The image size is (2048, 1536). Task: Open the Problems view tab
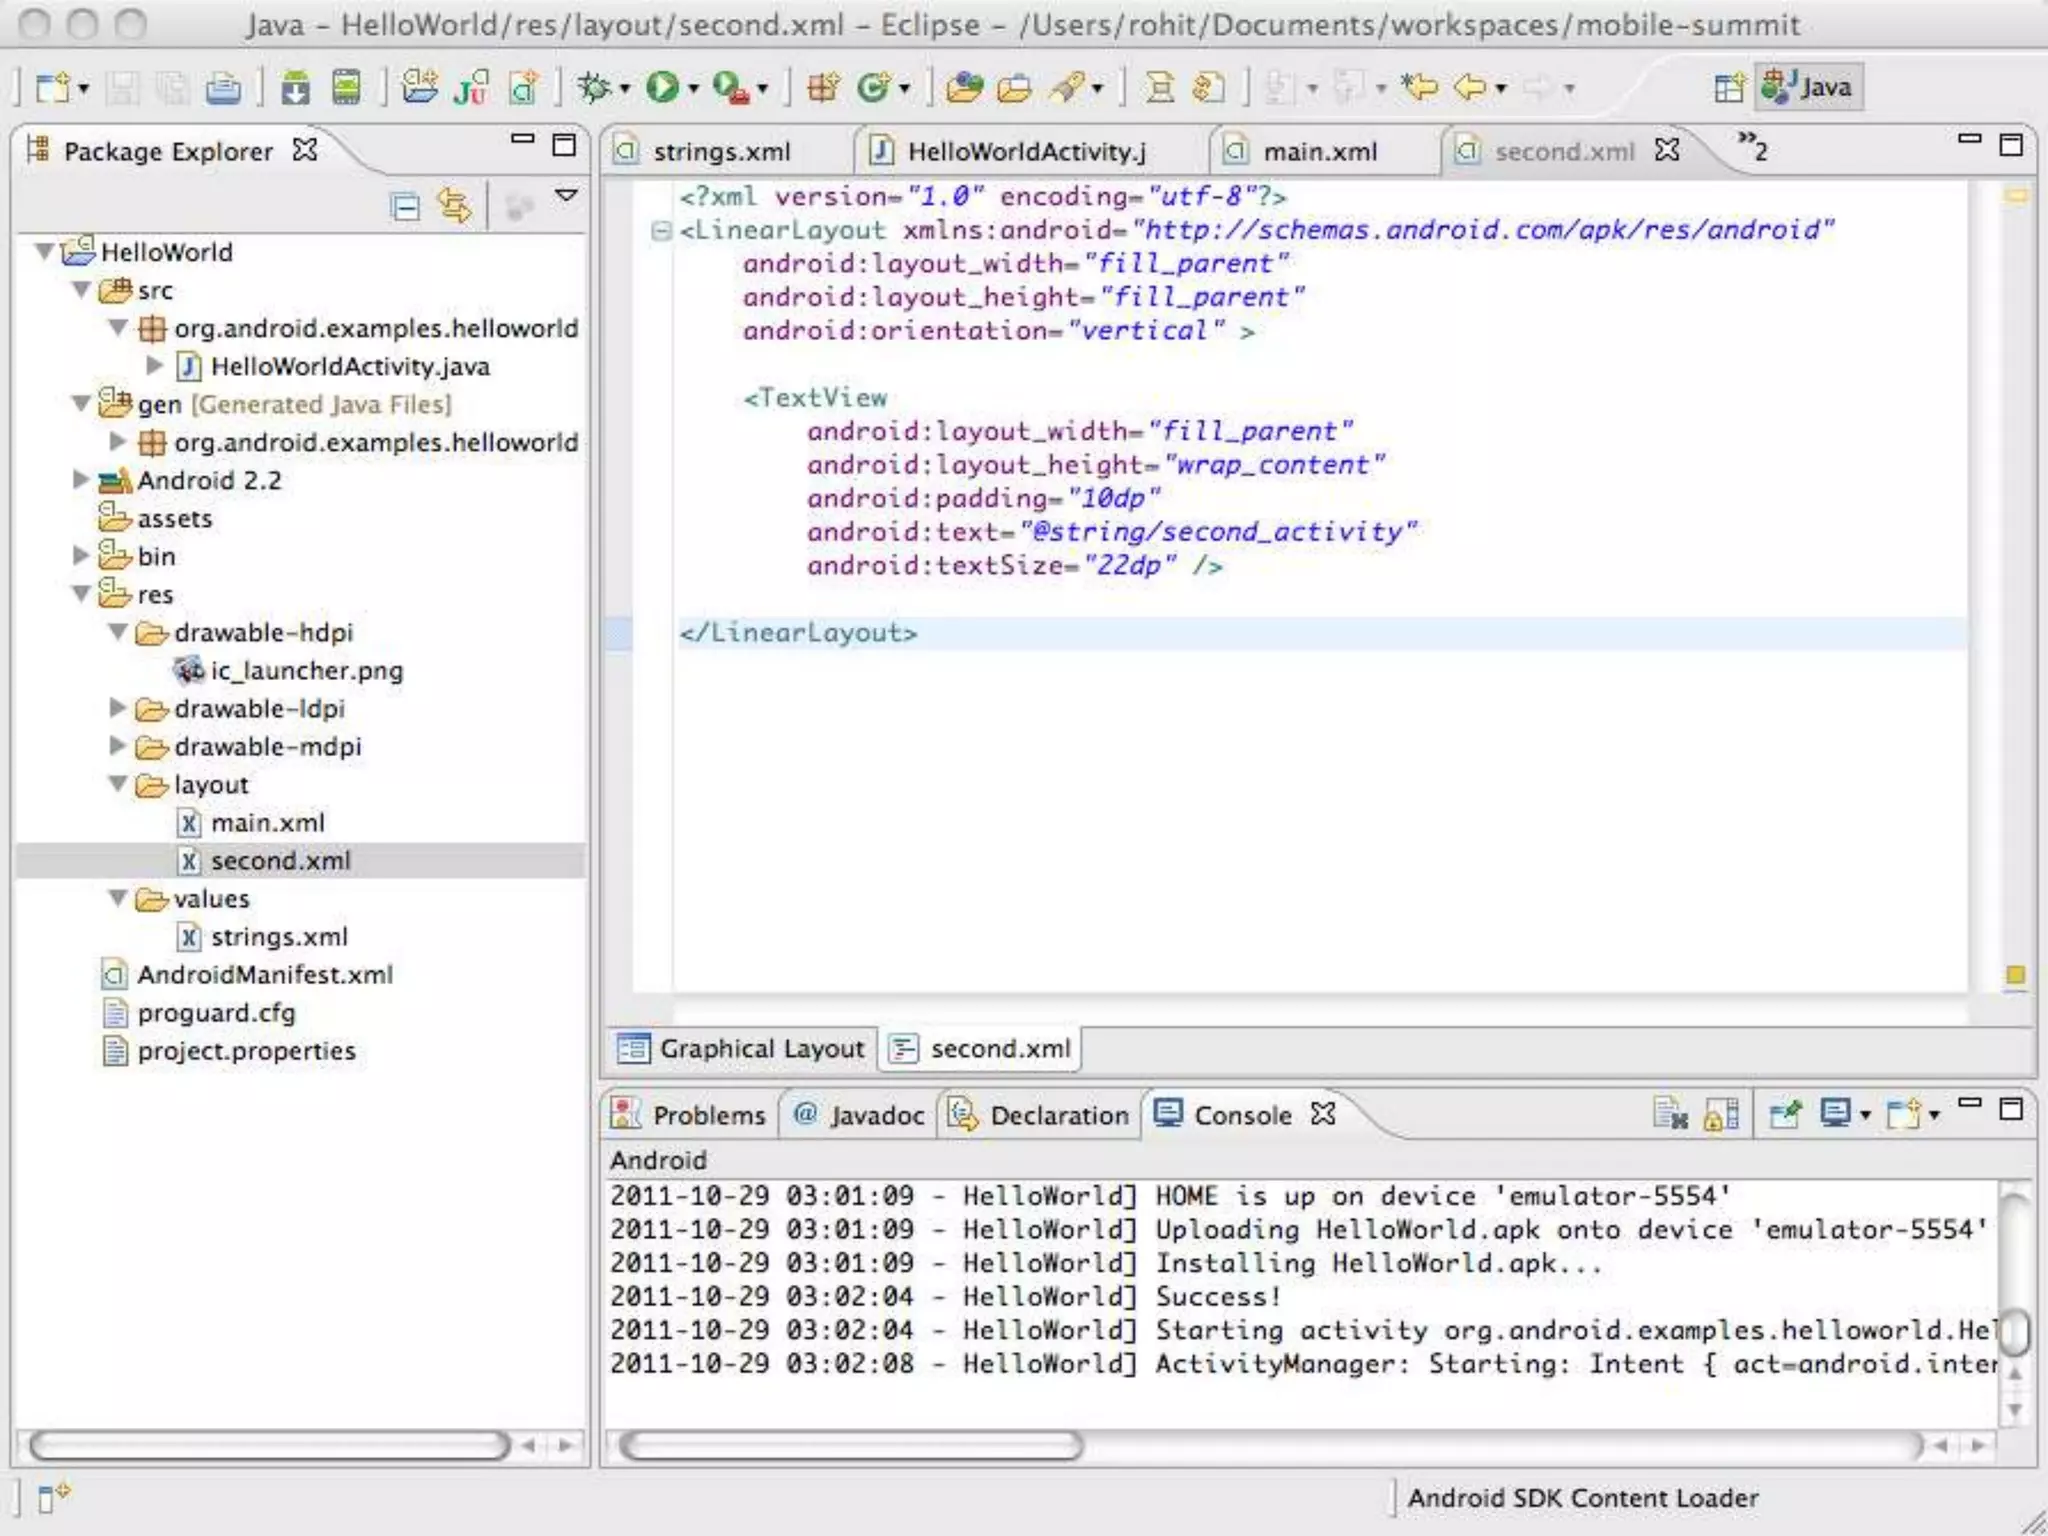tap(690, 1114)
